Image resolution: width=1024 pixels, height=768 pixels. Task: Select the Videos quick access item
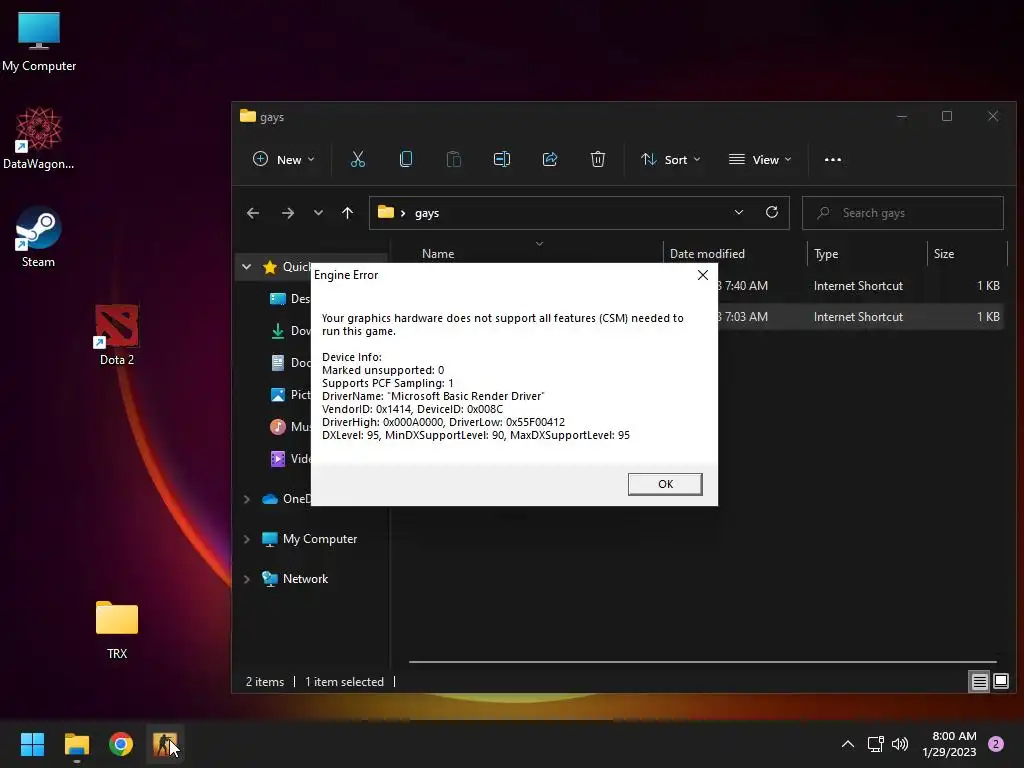coord(290,458)
